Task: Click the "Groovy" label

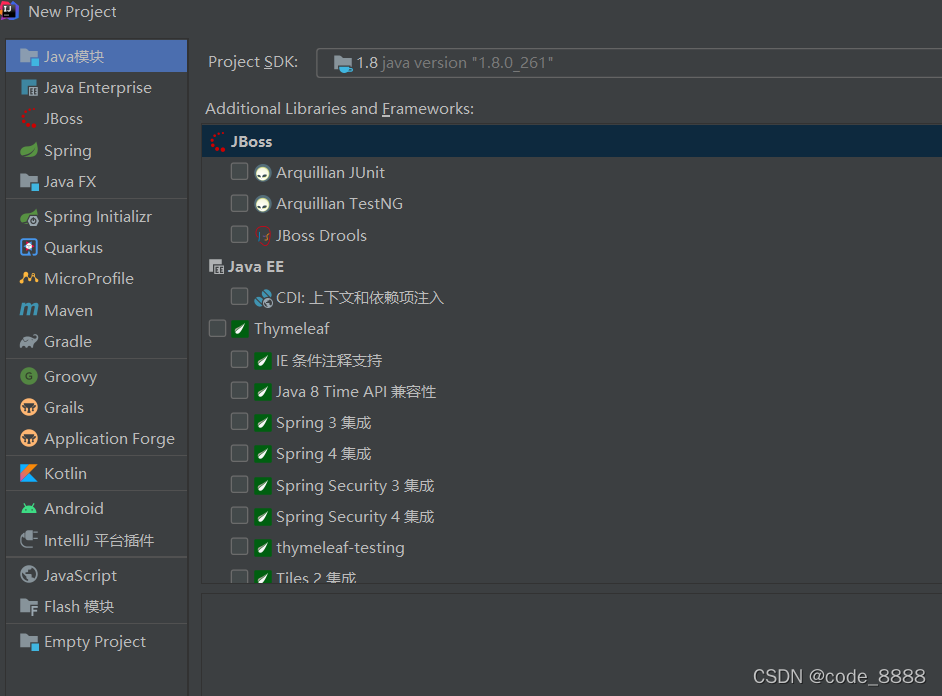Action: click(x=70, y=377)
